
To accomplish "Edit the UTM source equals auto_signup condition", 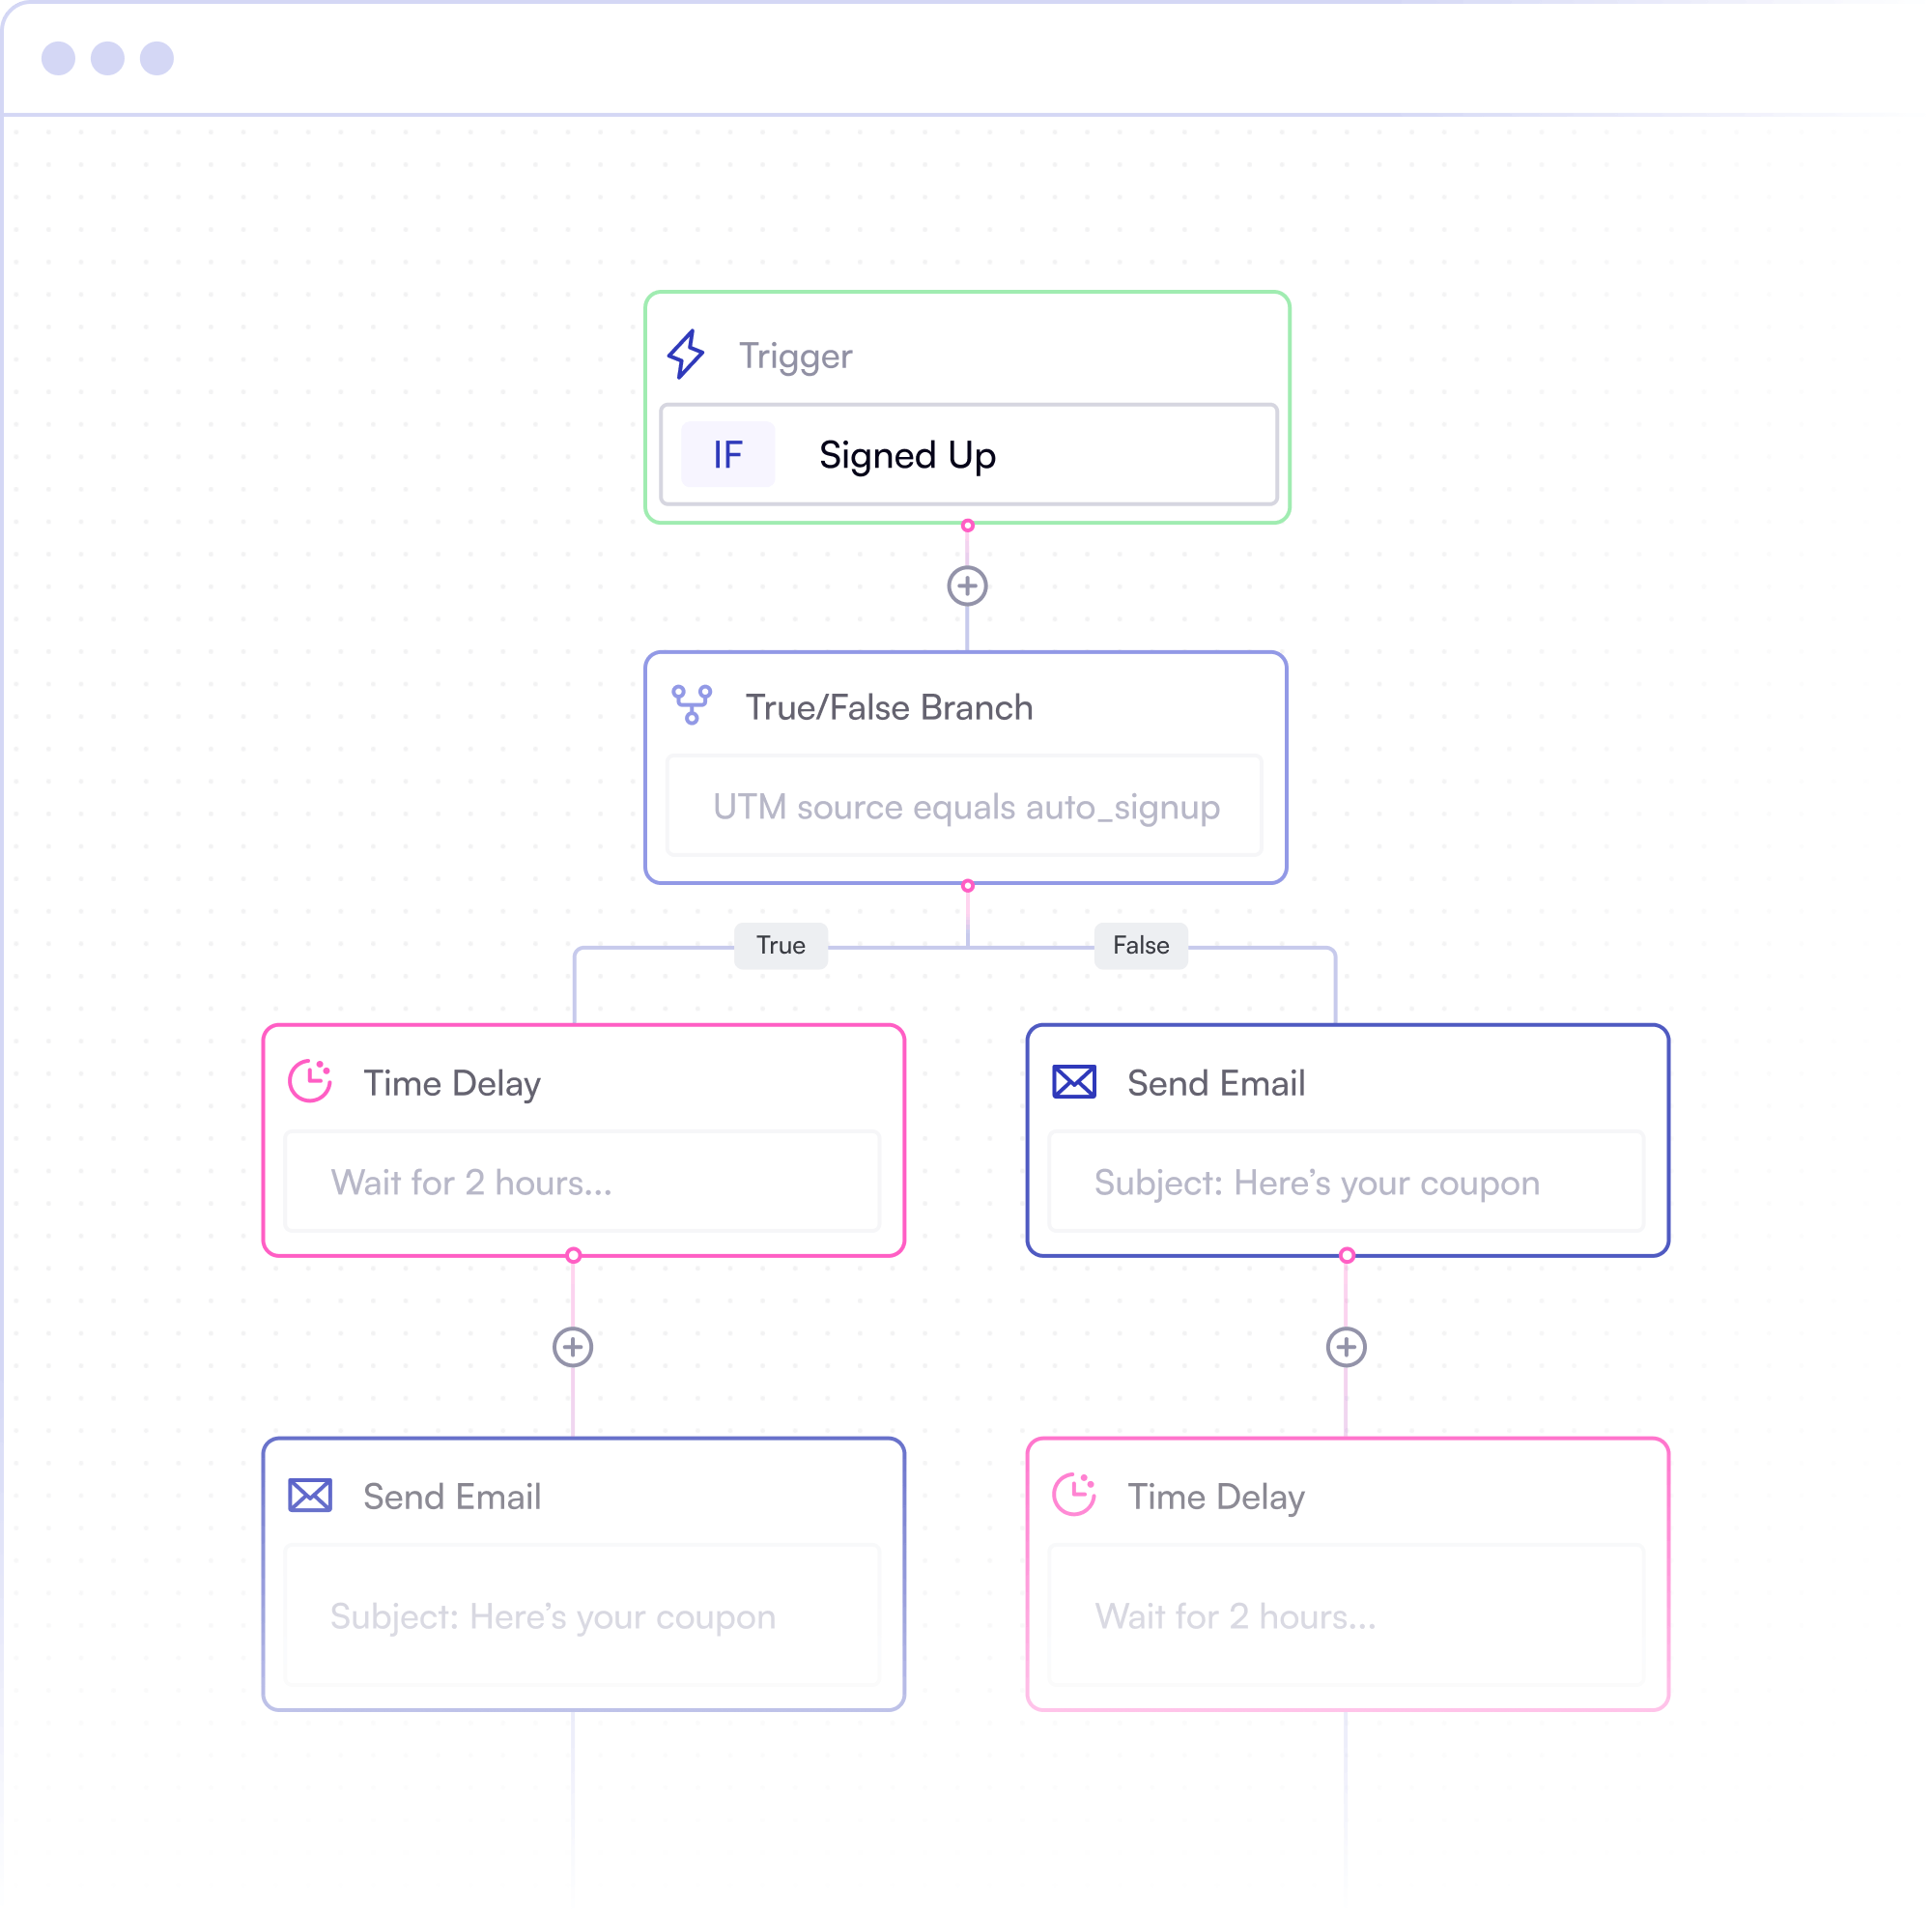I will tap(965, 806).
